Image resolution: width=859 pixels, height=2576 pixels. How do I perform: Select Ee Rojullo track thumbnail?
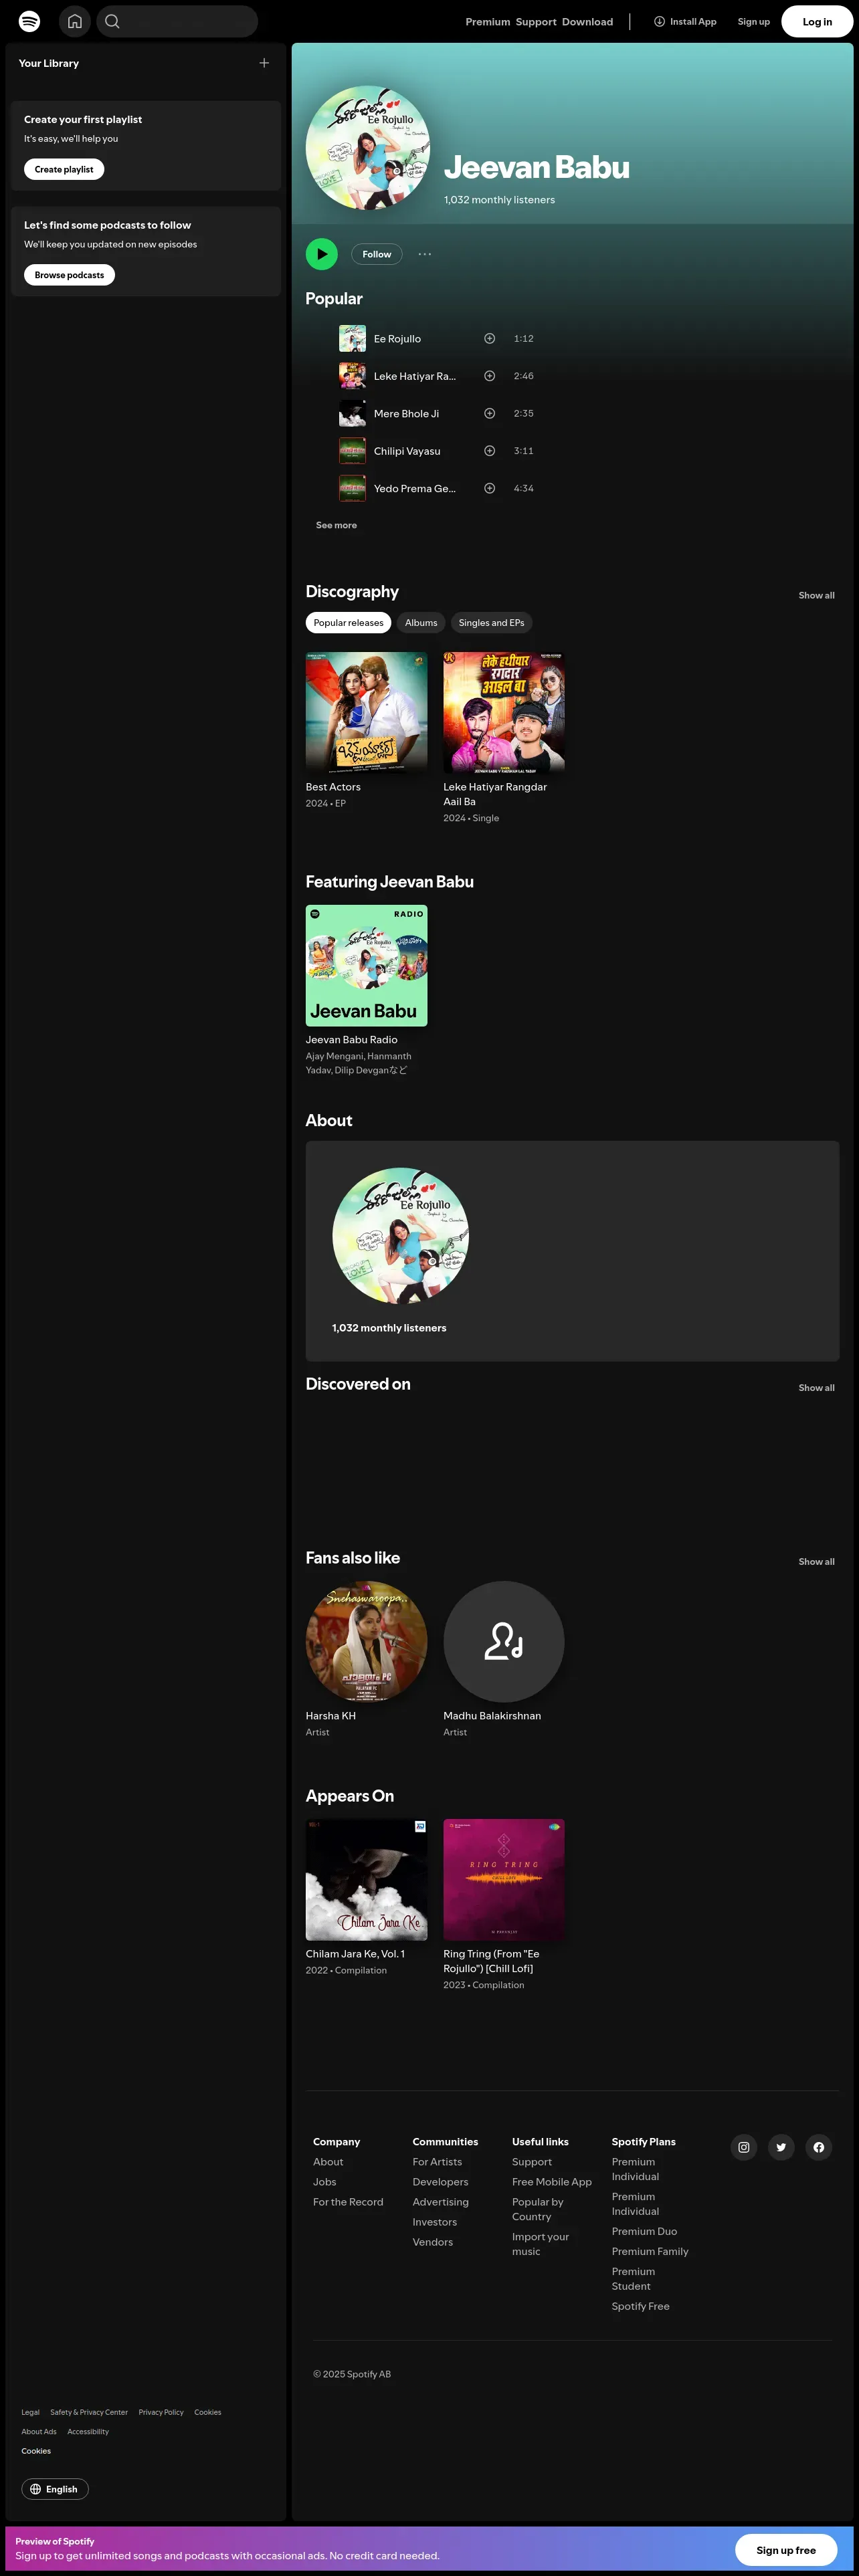pos(352,339)
